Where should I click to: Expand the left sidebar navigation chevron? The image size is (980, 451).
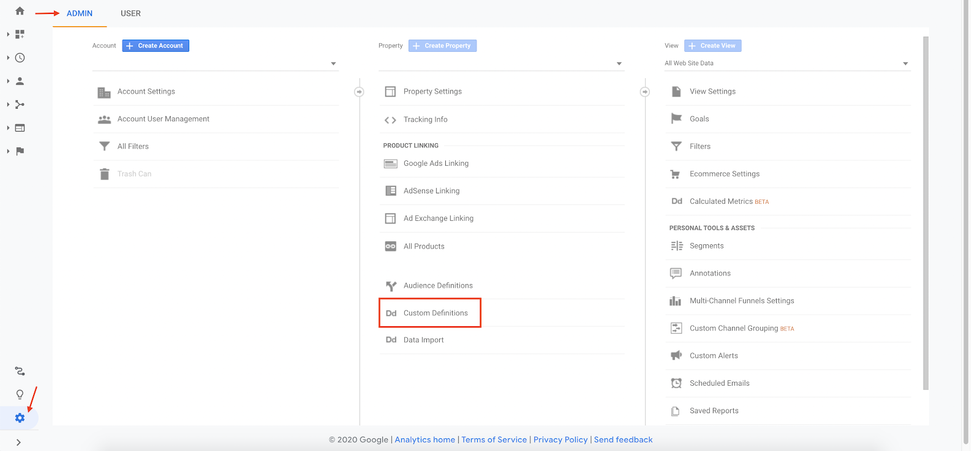coord(19,442)
